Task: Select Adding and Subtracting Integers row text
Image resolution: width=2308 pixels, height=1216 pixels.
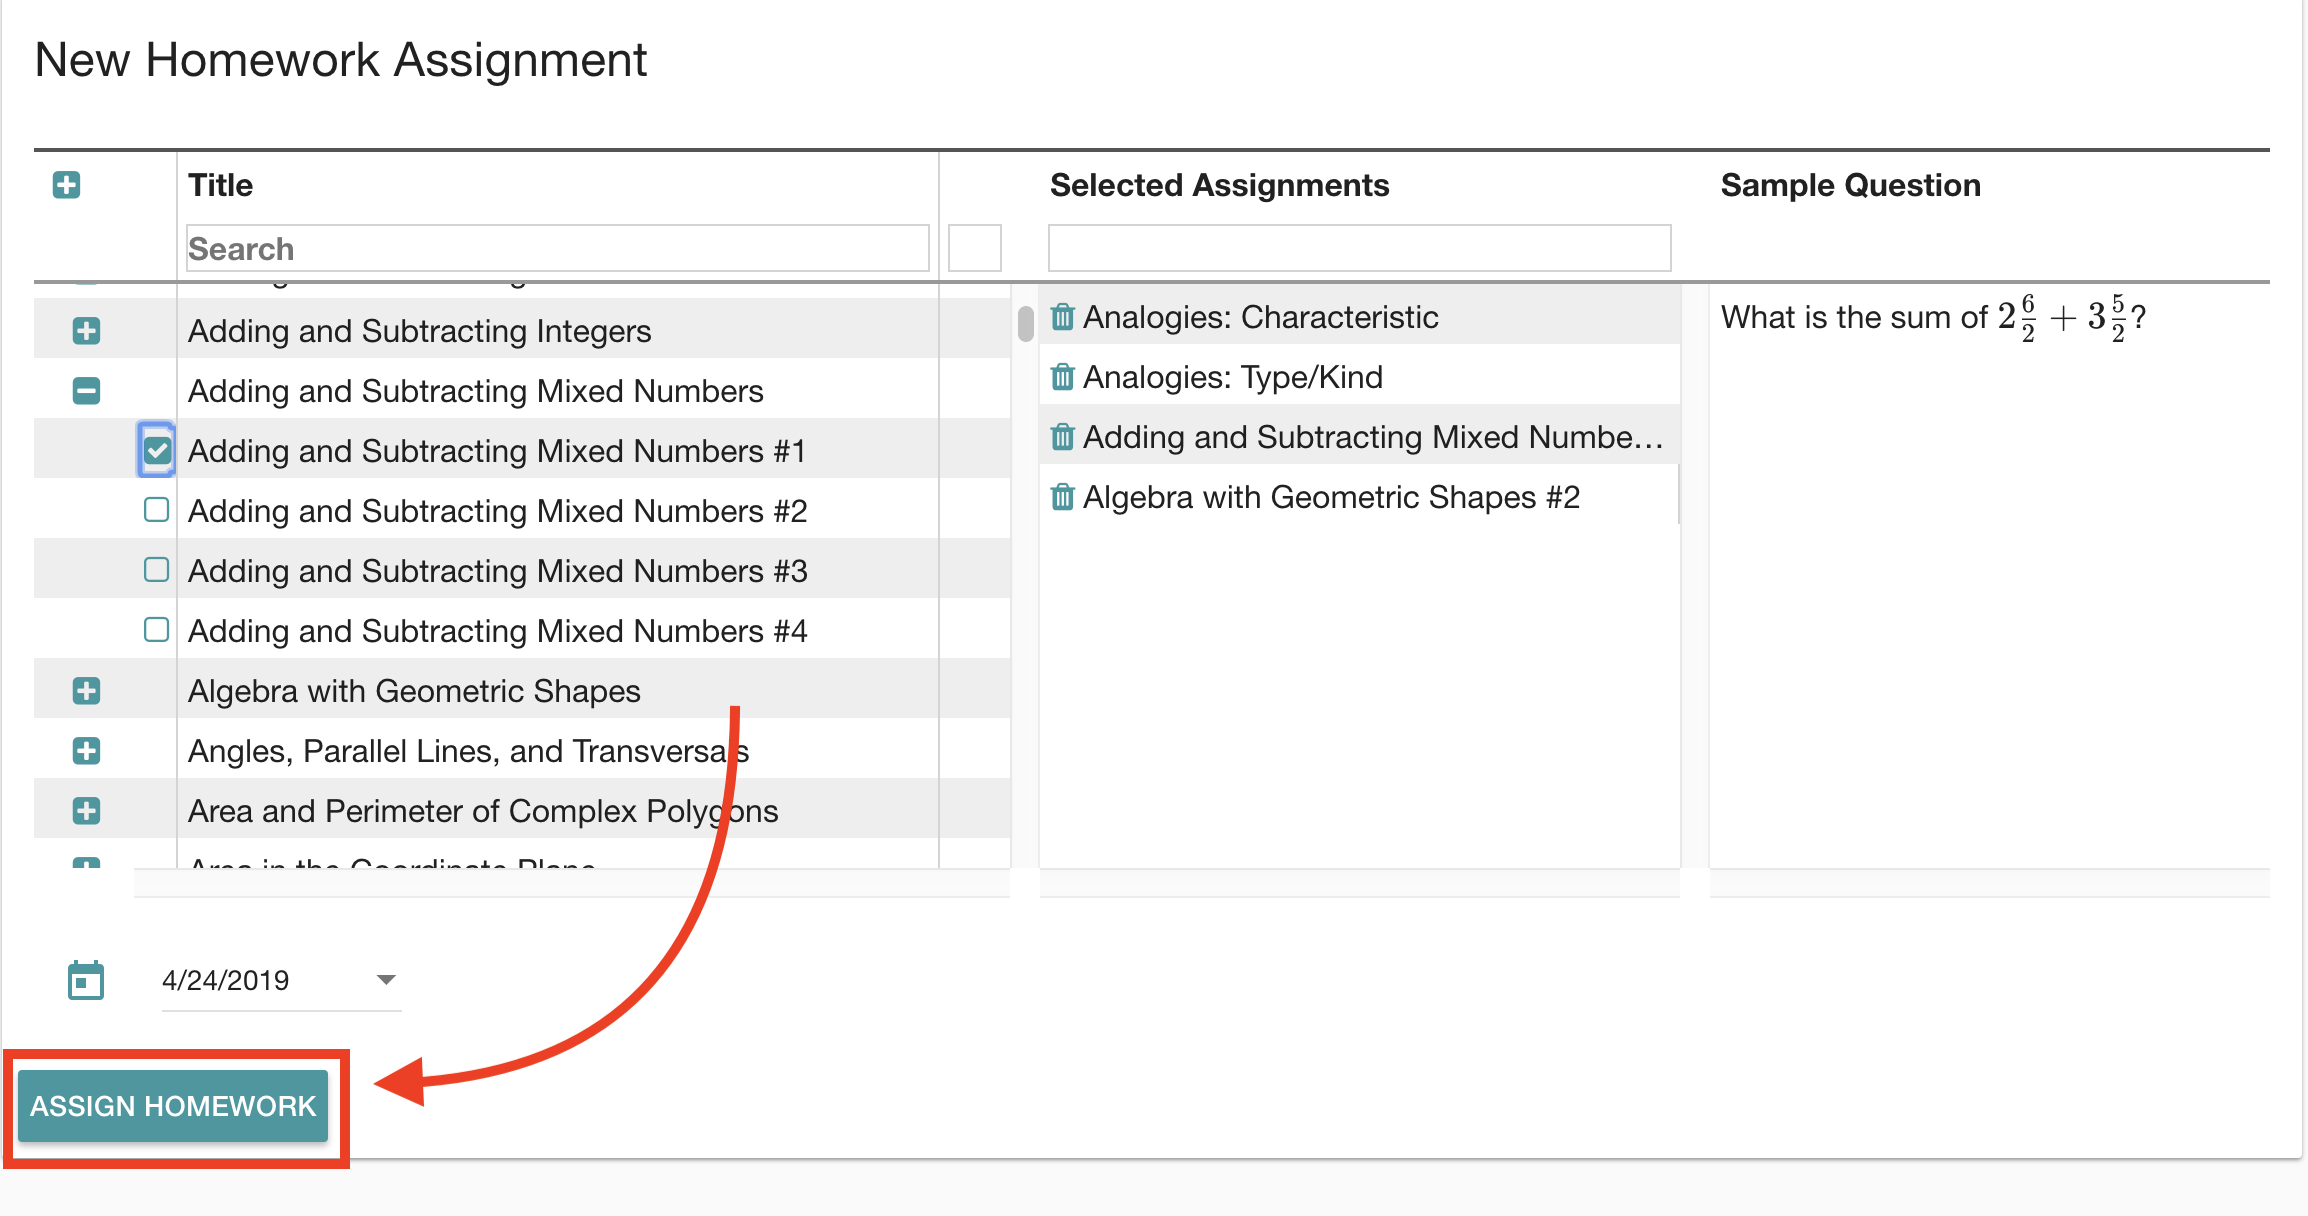Action: (x=420, y=331)
